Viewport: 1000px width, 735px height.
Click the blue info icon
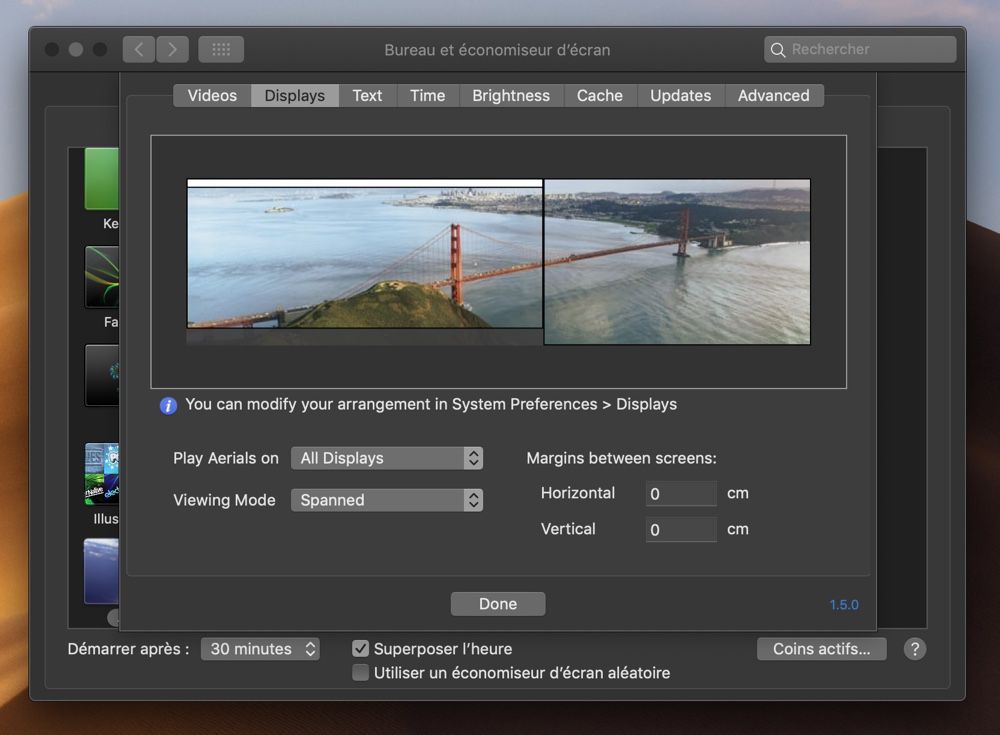168,405
